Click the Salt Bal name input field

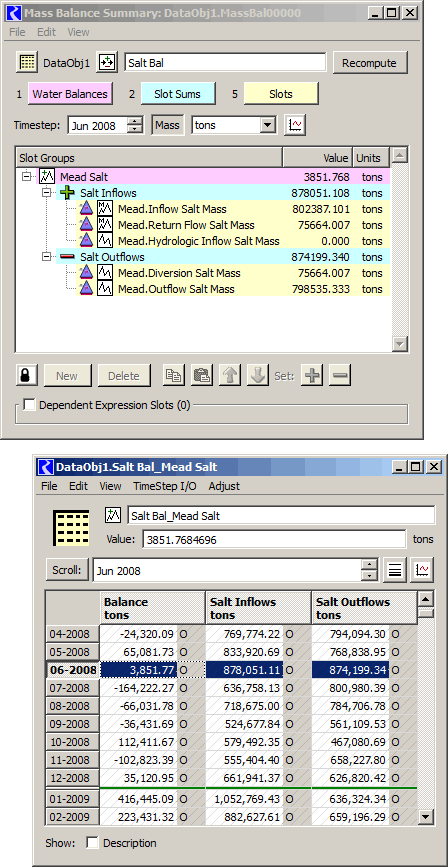click(225, 63)
